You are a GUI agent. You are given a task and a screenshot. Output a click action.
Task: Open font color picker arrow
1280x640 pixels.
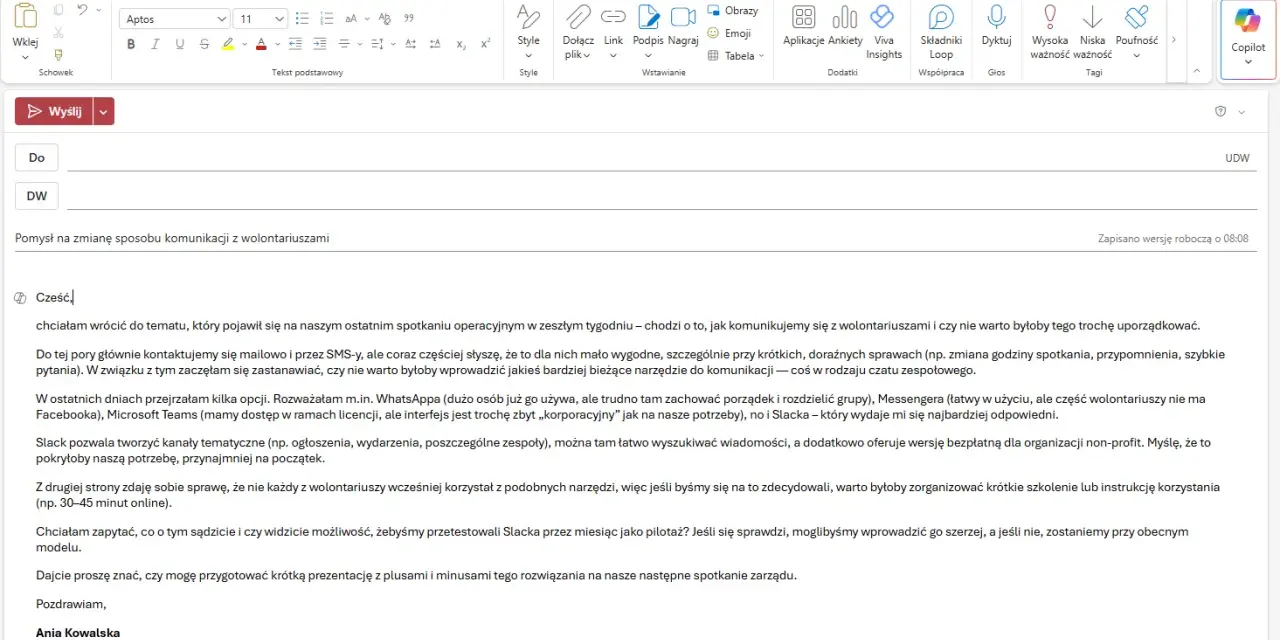[x=277, y=44]
